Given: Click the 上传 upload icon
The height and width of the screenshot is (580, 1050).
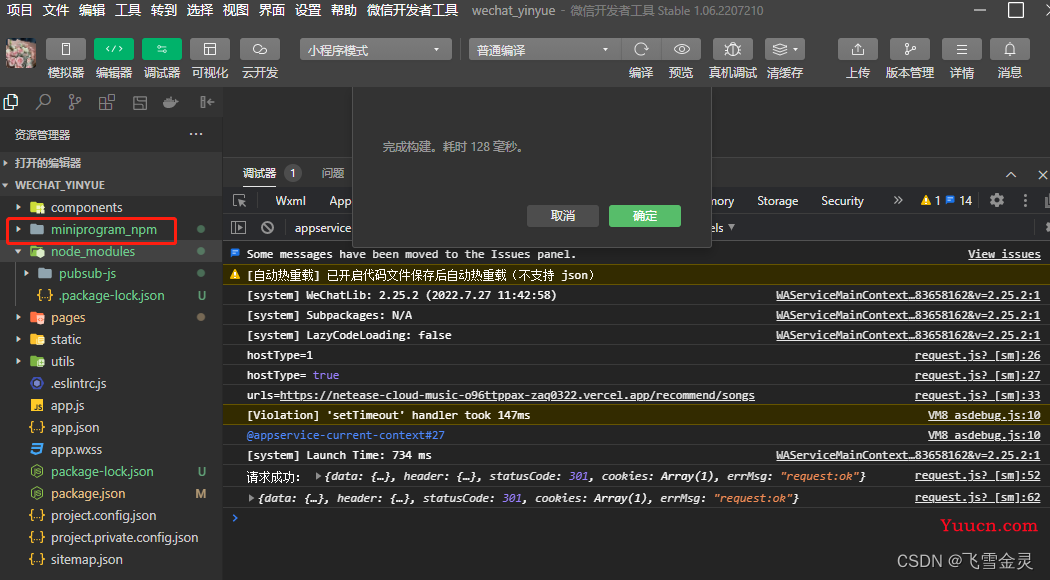Looking at the screenshot, I should (857, 50).
